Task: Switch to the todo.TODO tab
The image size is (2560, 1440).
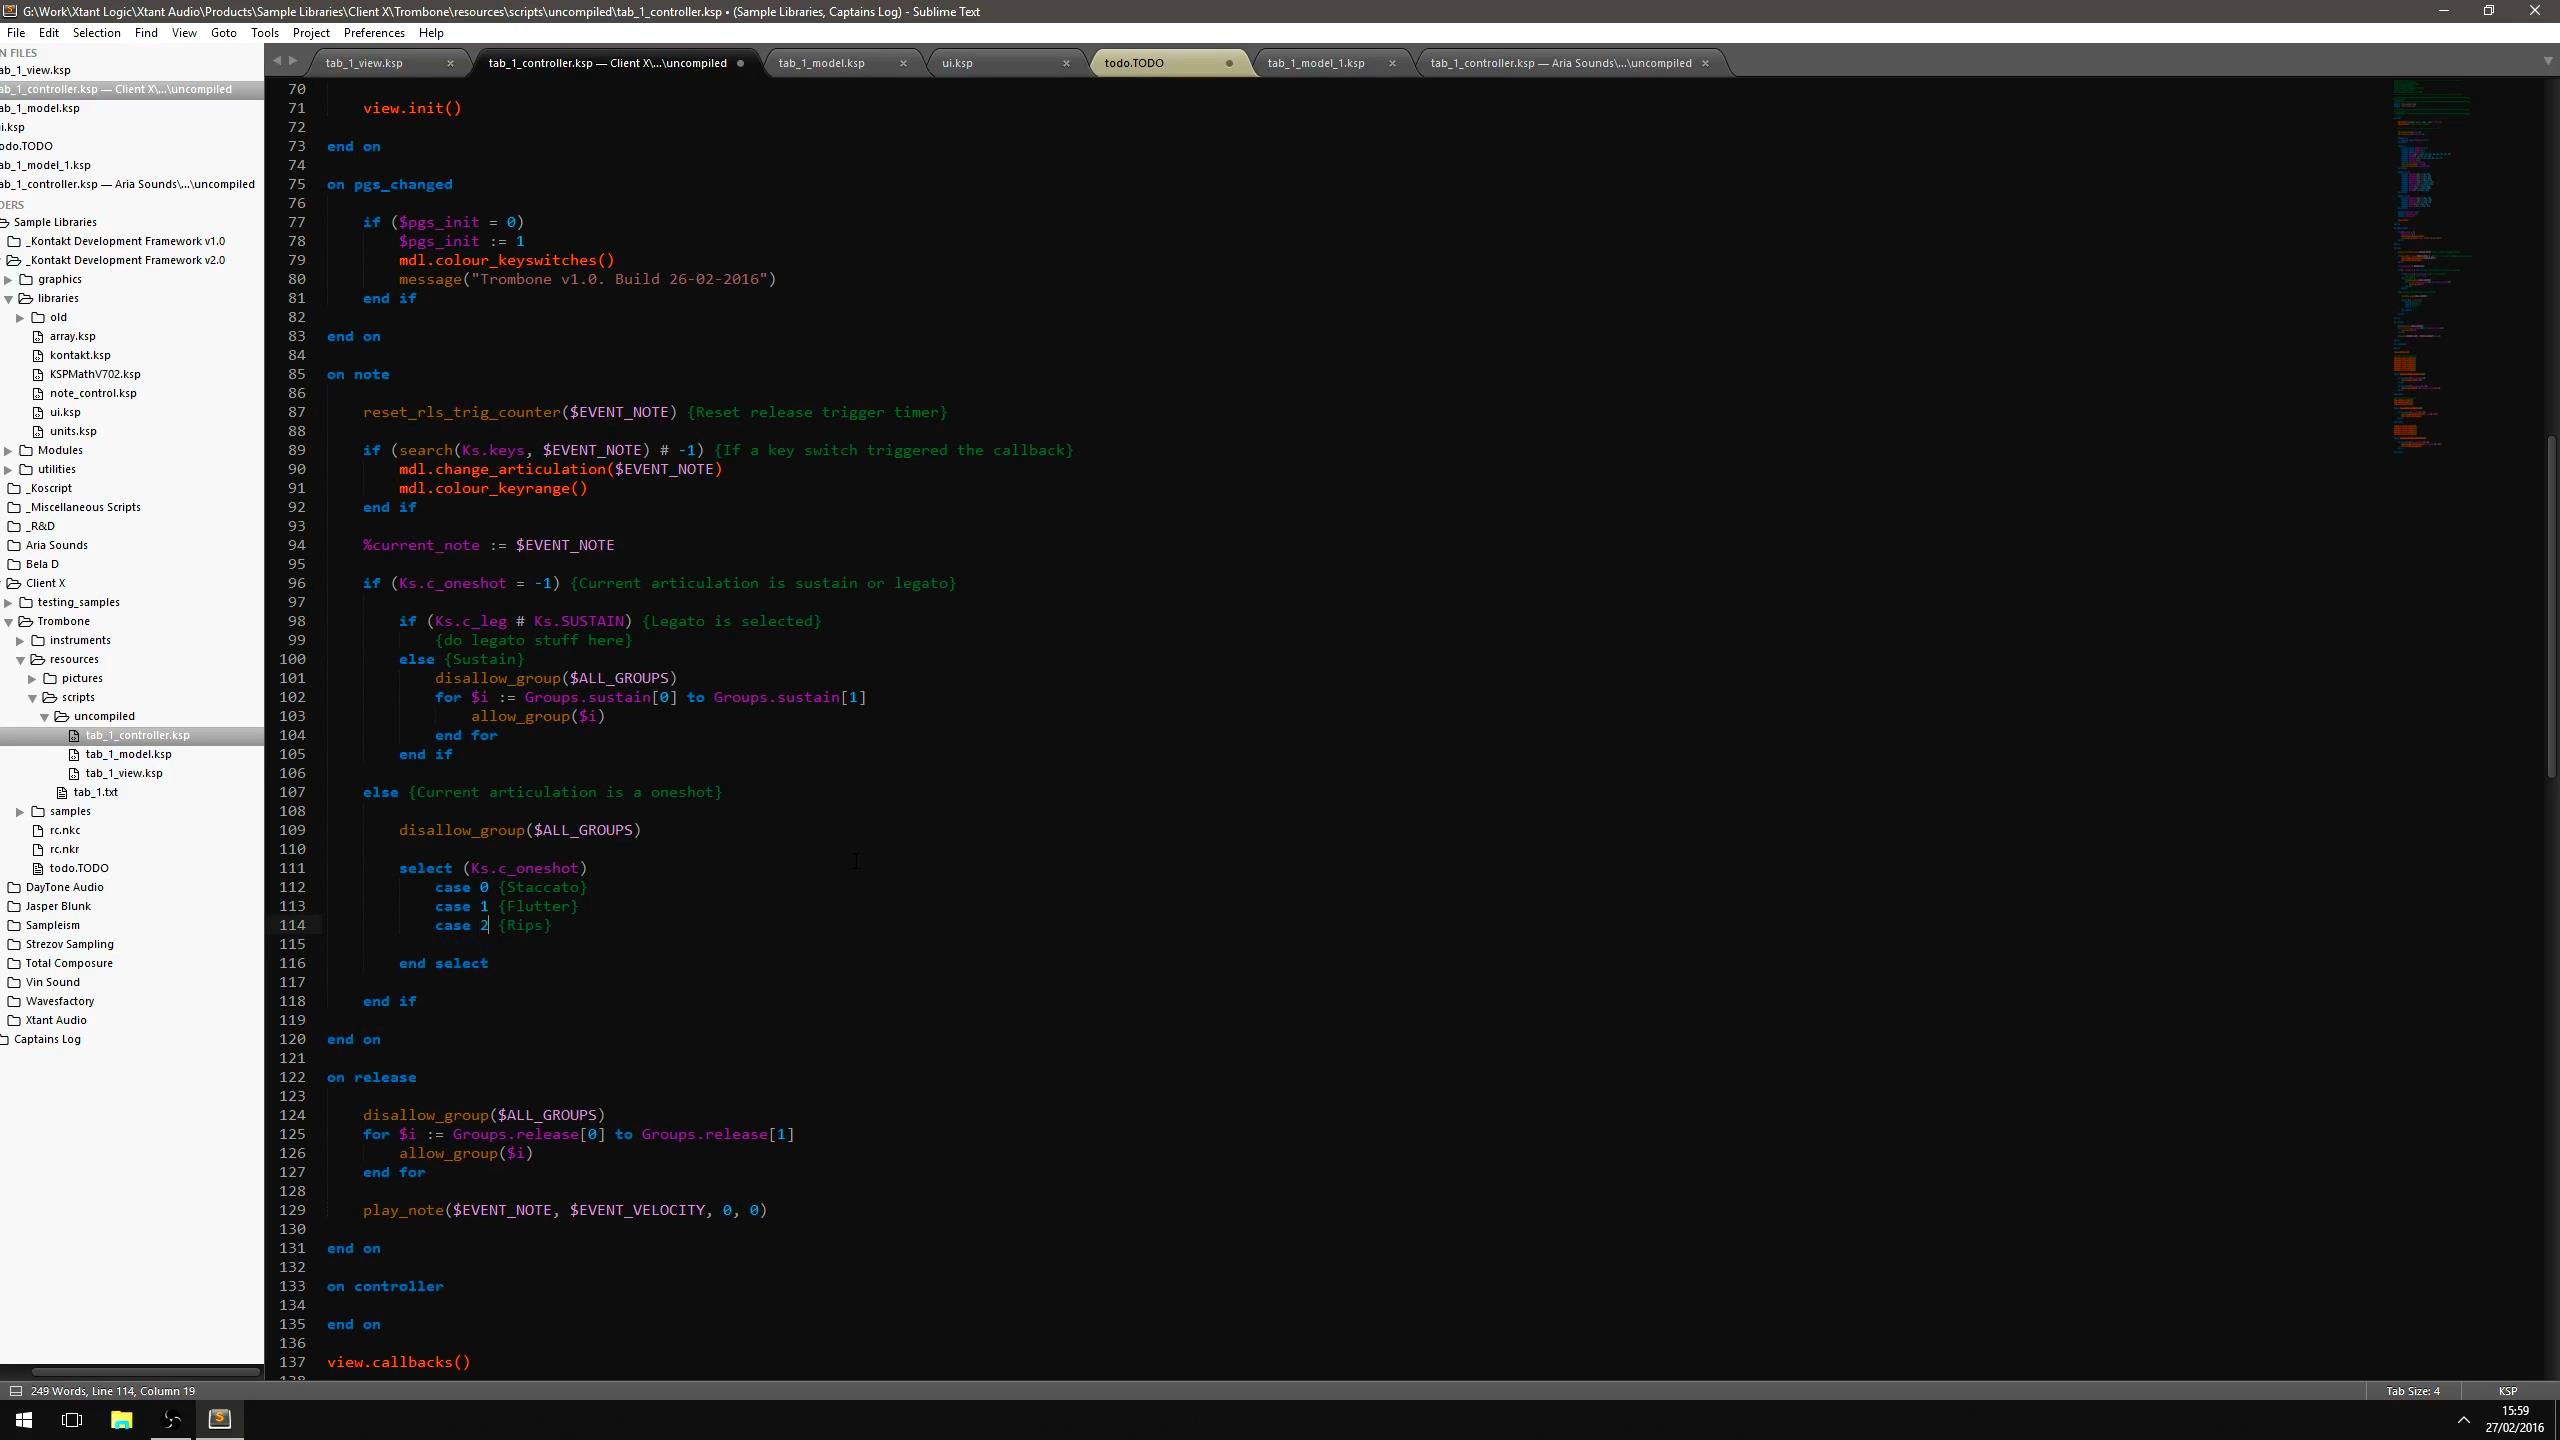Action: tap(1134, 63)
